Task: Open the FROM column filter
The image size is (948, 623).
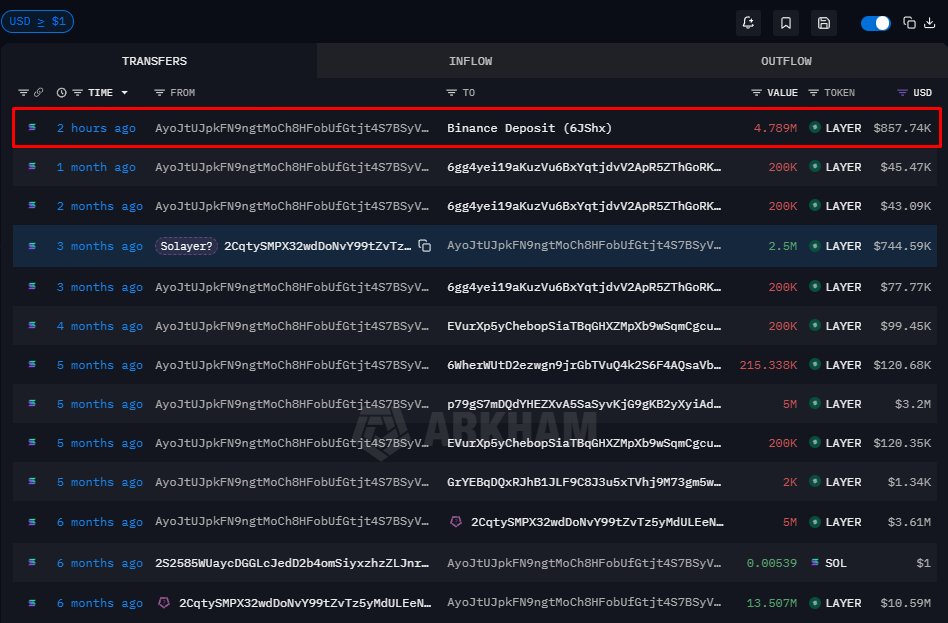Action: point(160,93)
